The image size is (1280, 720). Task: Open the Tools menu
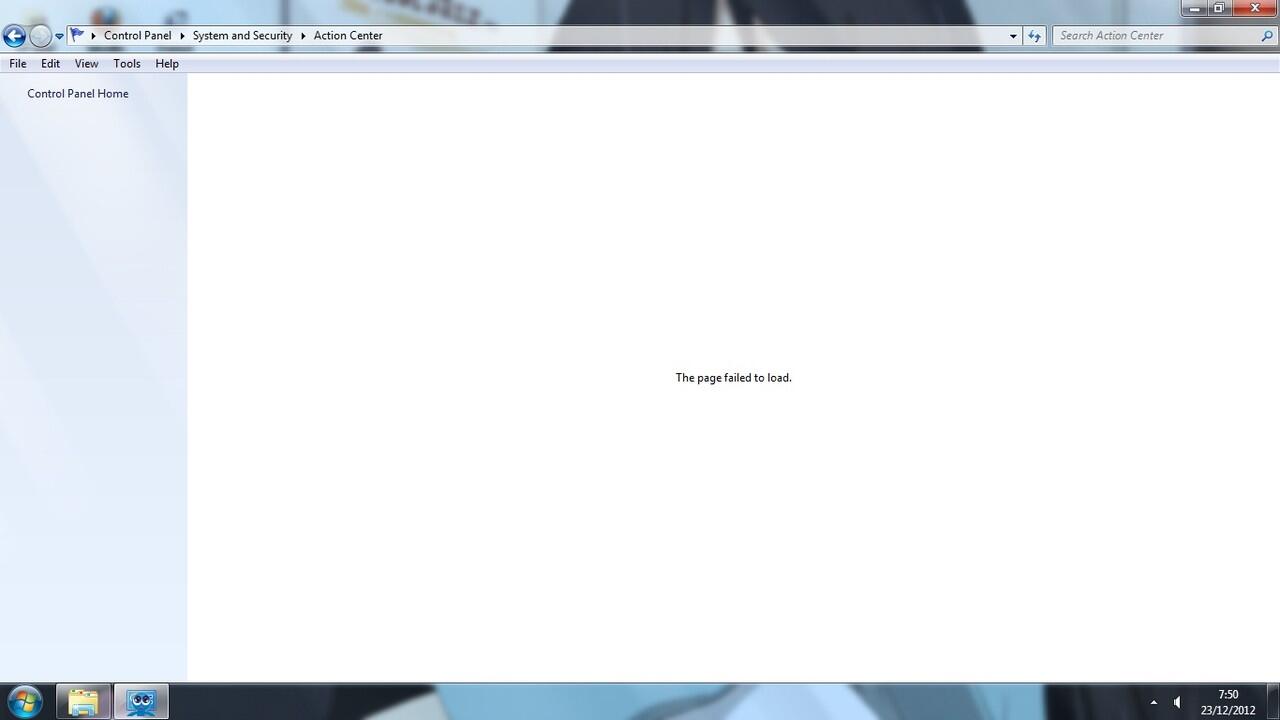click(x=127, y=64)
